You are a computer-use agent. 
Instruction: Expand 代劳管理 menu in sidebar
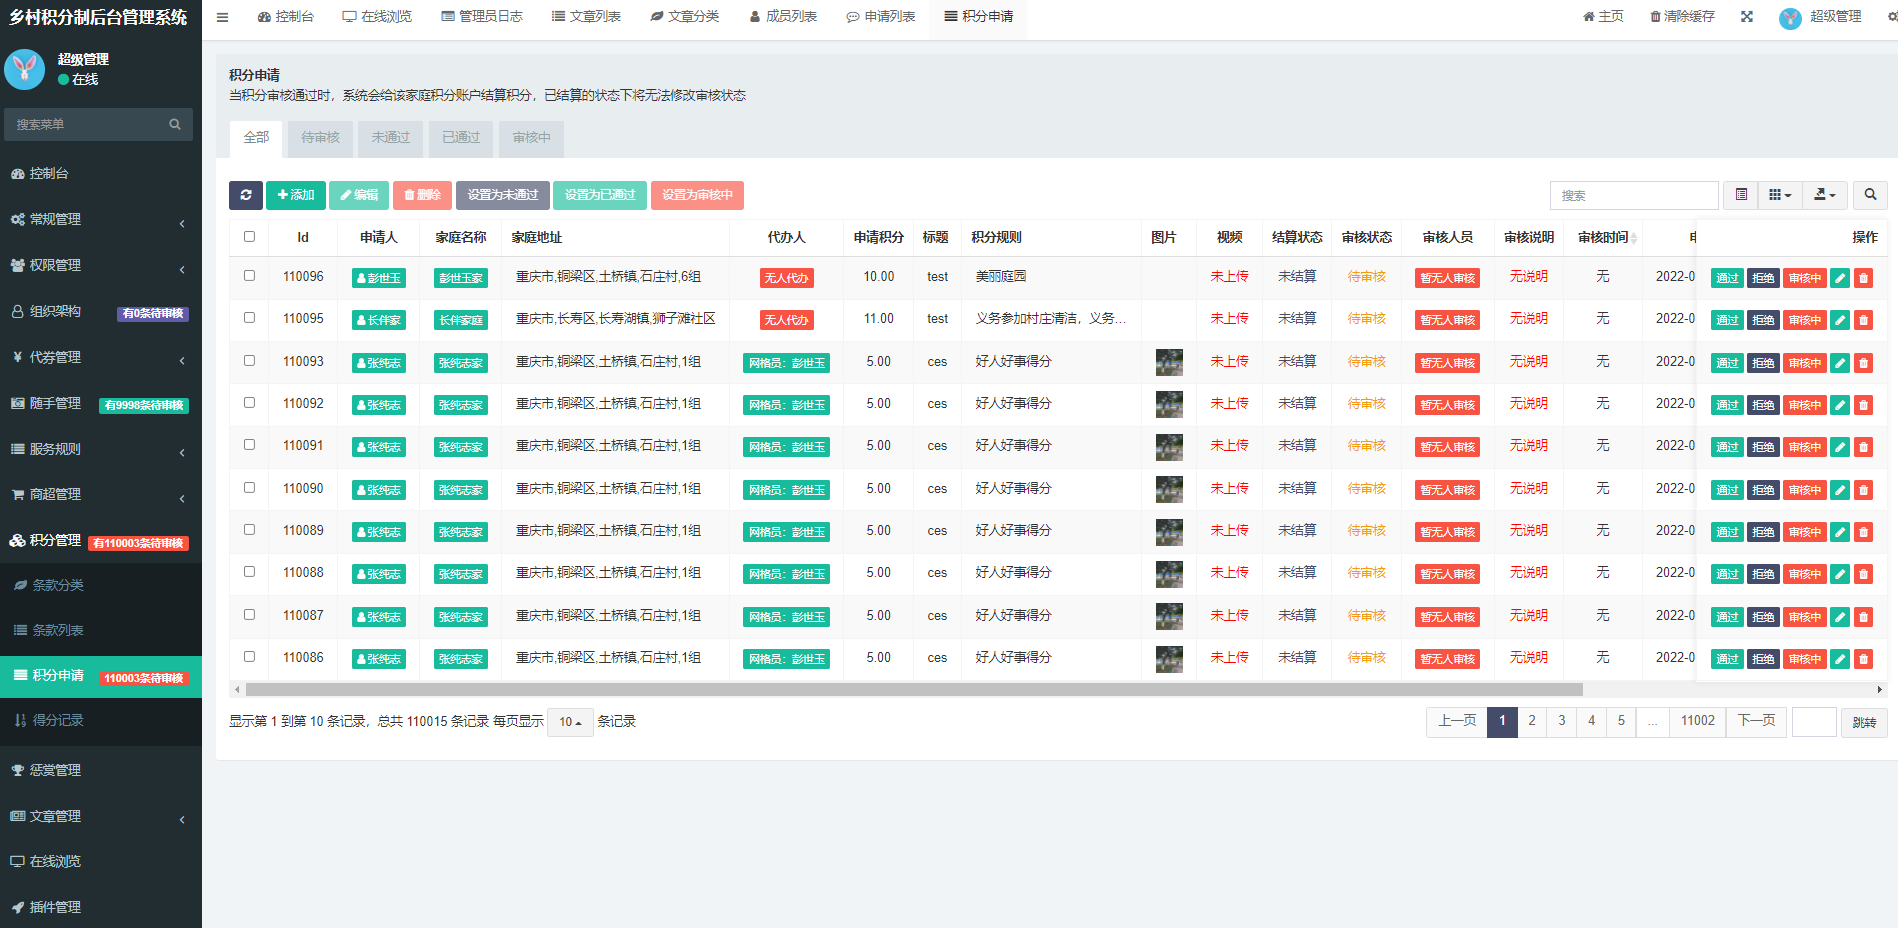(x=101, y=357)
